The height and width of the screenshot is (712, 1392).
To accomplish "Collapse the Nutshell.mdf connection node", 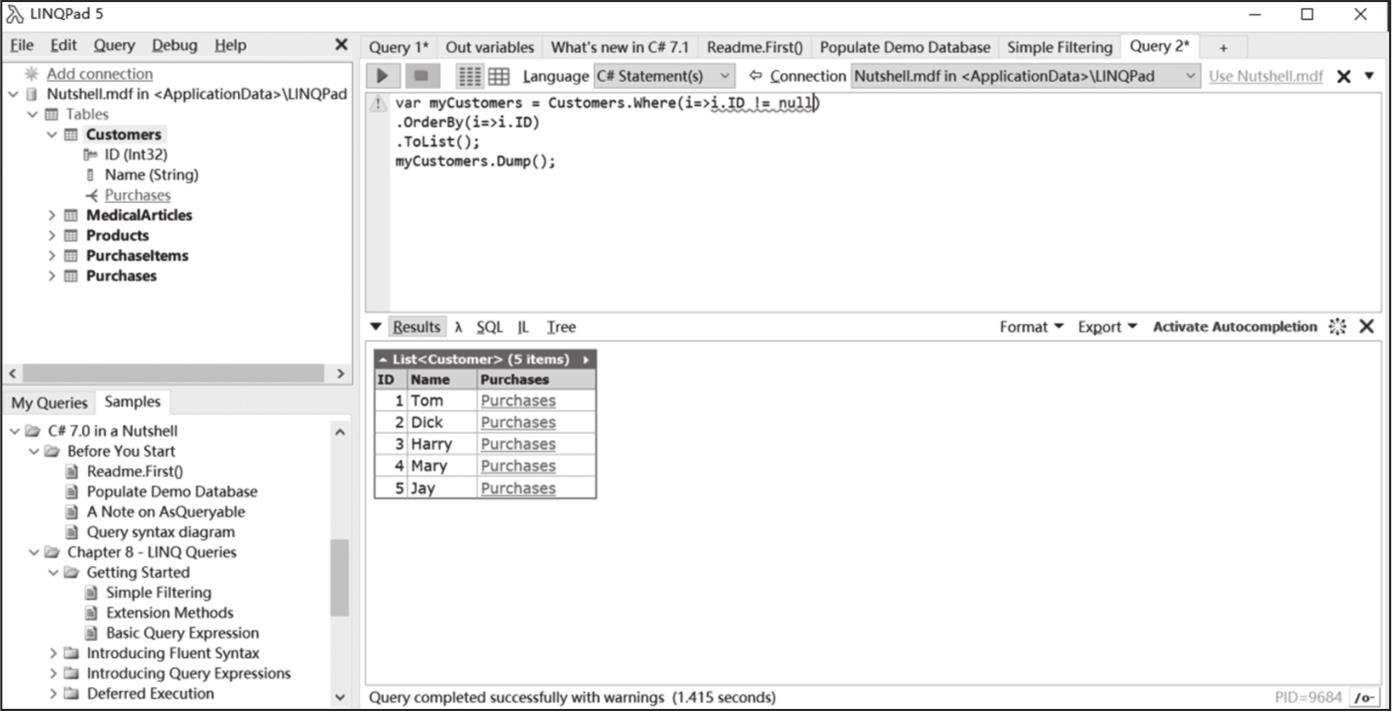I will (13, 94).
